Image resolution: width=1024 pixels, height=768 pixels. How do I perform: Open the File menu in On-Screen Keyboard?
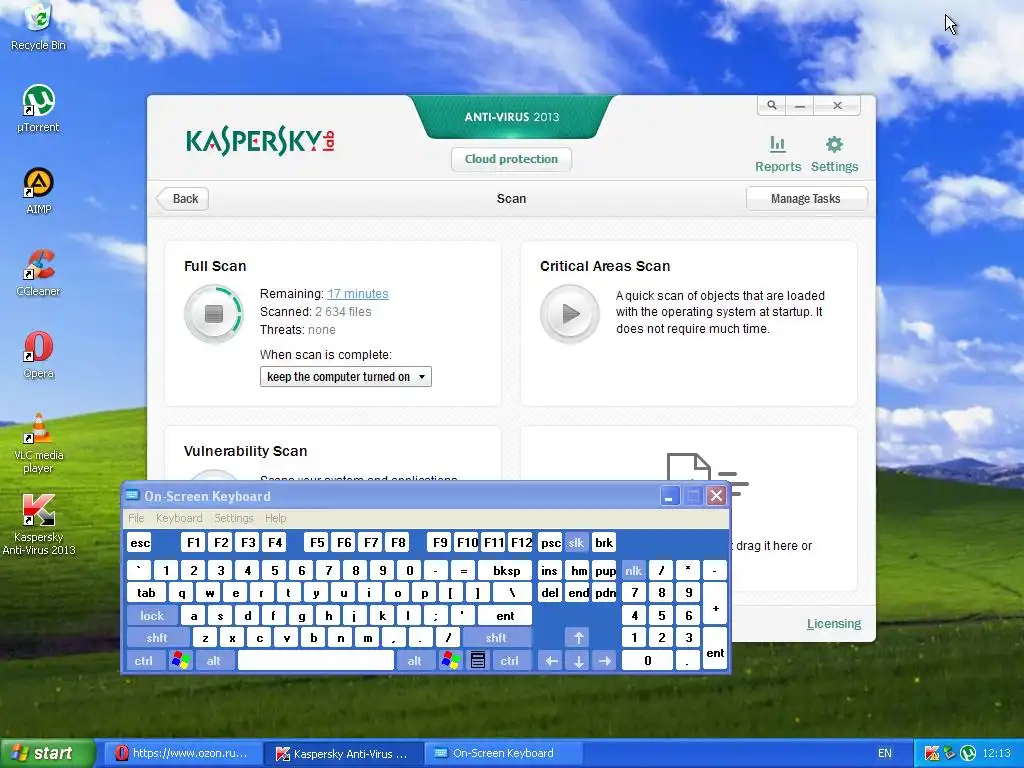[136, 518]
